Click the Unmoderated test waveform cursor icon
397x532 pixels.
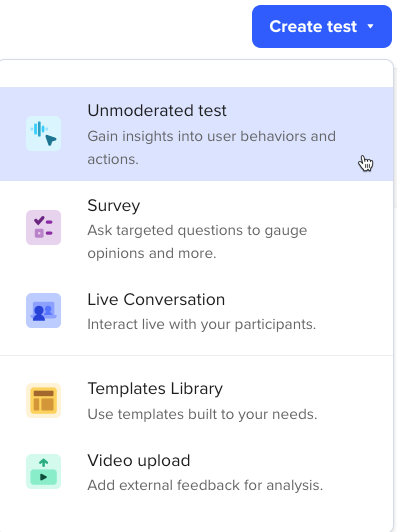[x=43, y=133]
